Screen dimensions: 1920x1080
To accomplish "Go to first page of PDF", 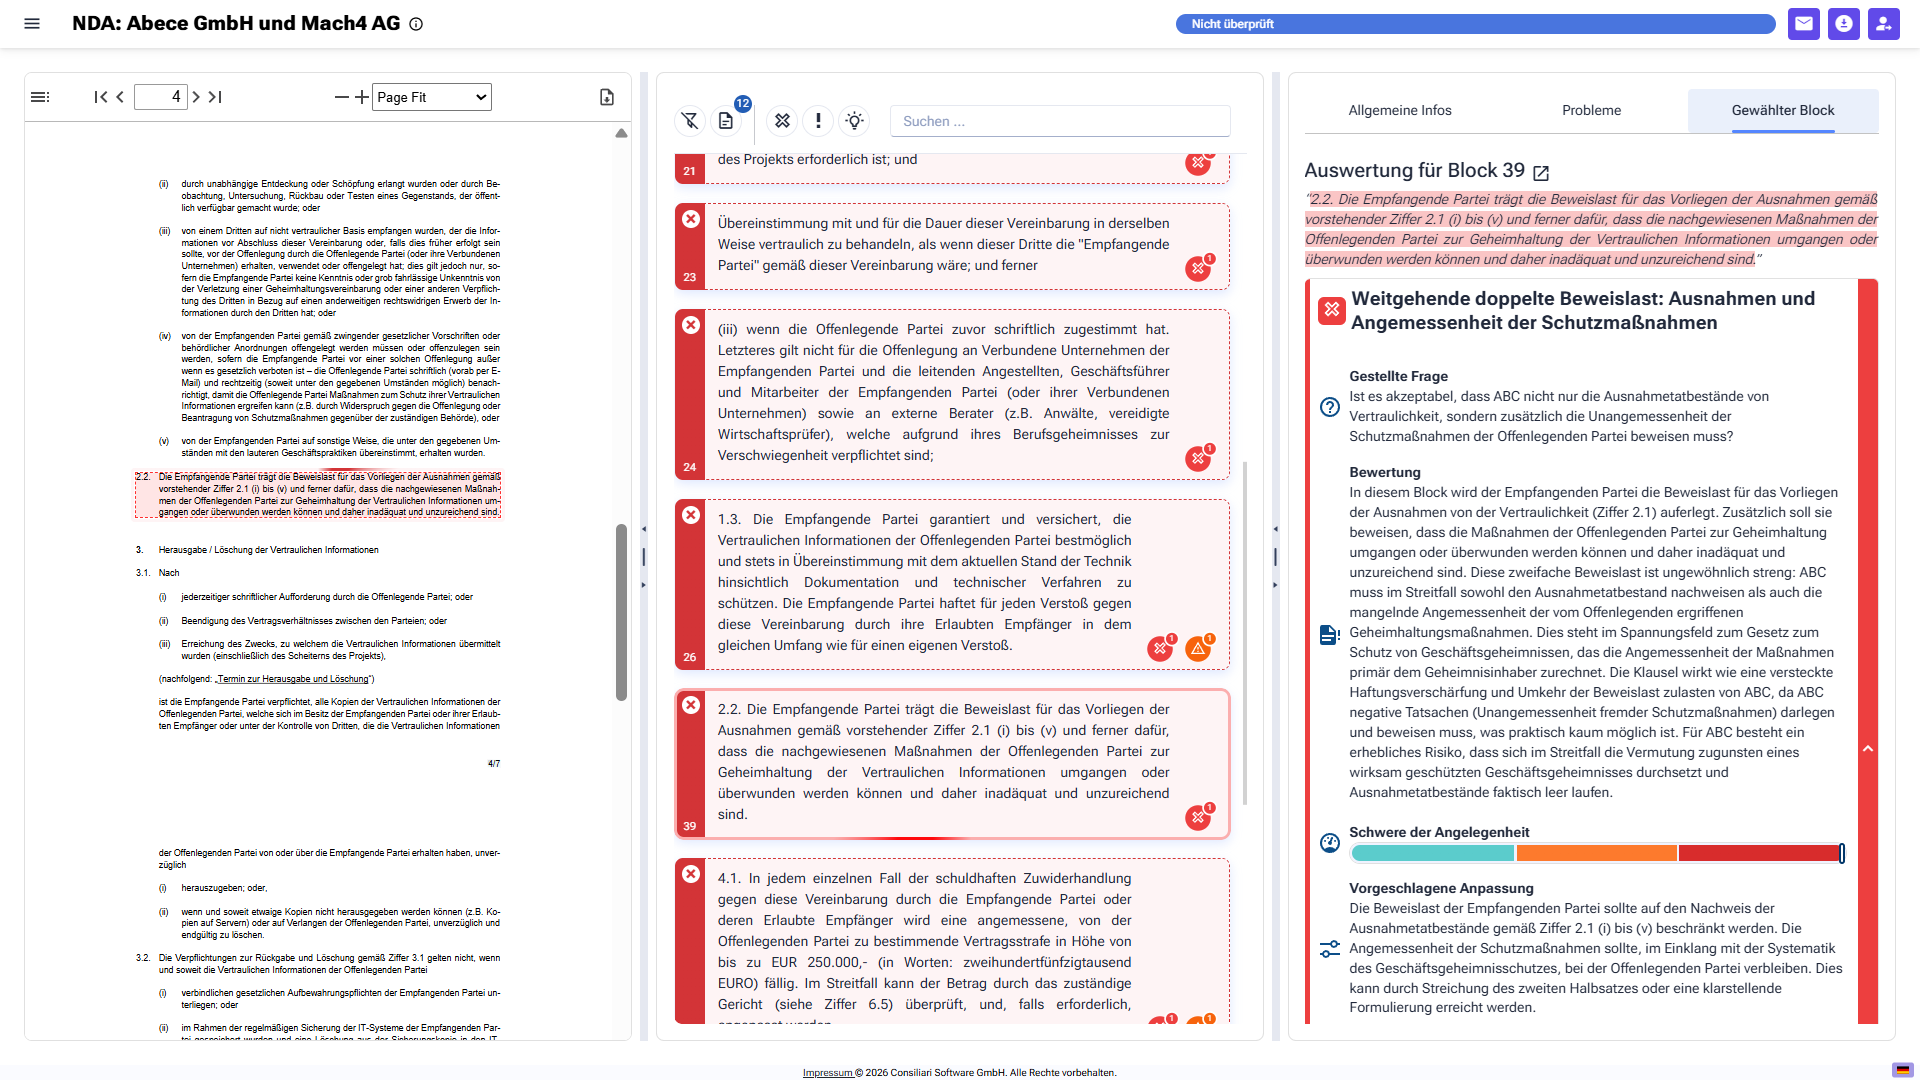I will (100, 97).
